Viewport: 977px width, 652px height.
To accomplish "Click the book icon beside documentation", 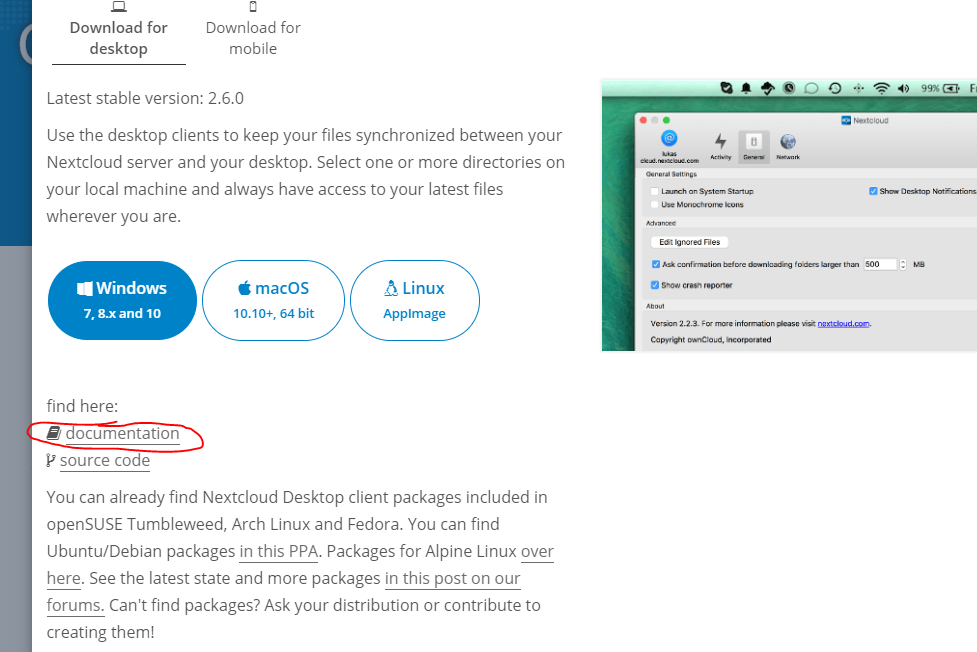I will pyautogui.click(x=53, y=434).
